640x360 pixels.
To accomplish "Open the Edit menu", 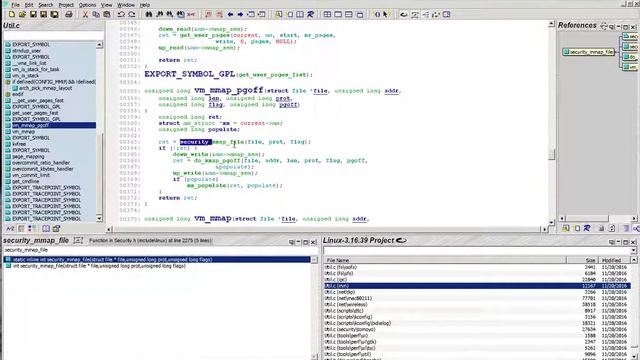I will coord(29,5).
